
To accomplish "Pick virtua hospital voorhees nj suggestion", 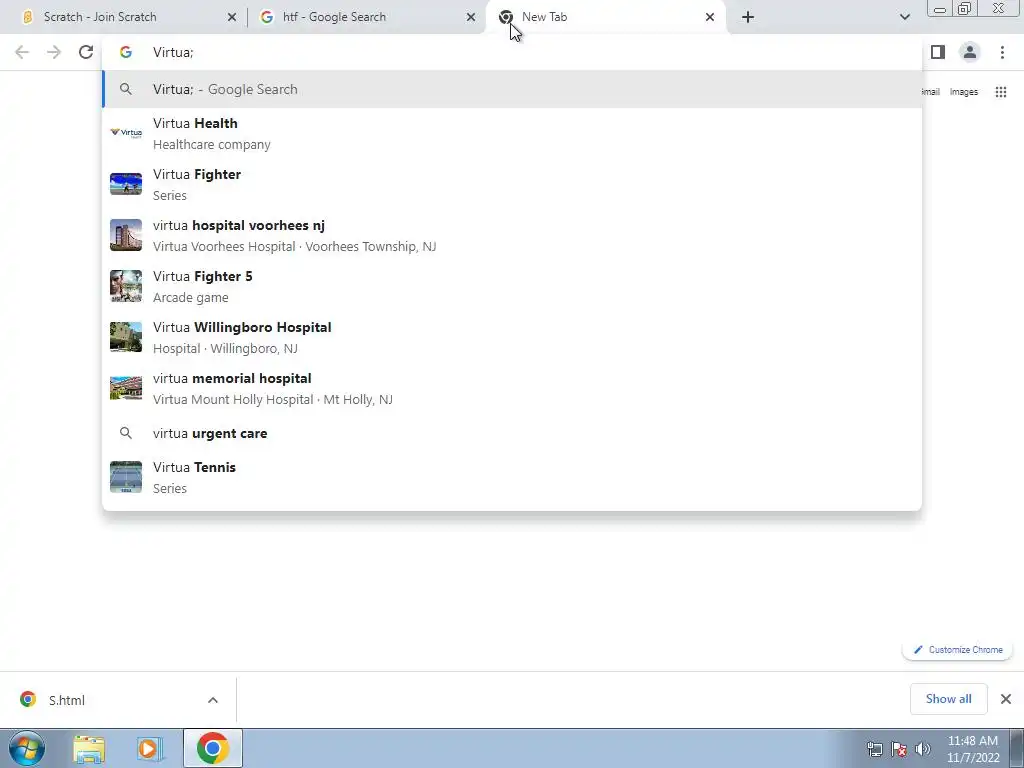I will click(x=512, y=235).
